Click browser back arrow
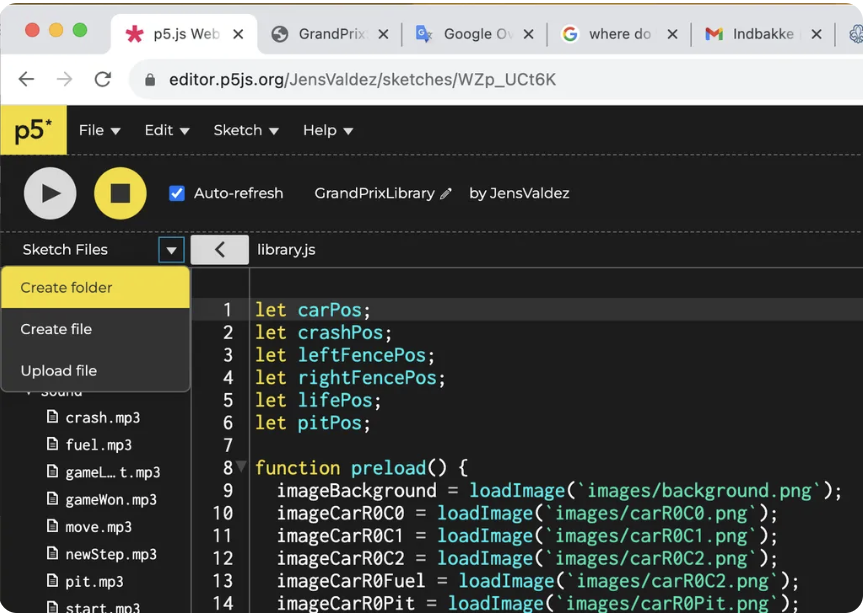Image resolution: width=864 pixels, height=614 pixels. tap(27, 79)
